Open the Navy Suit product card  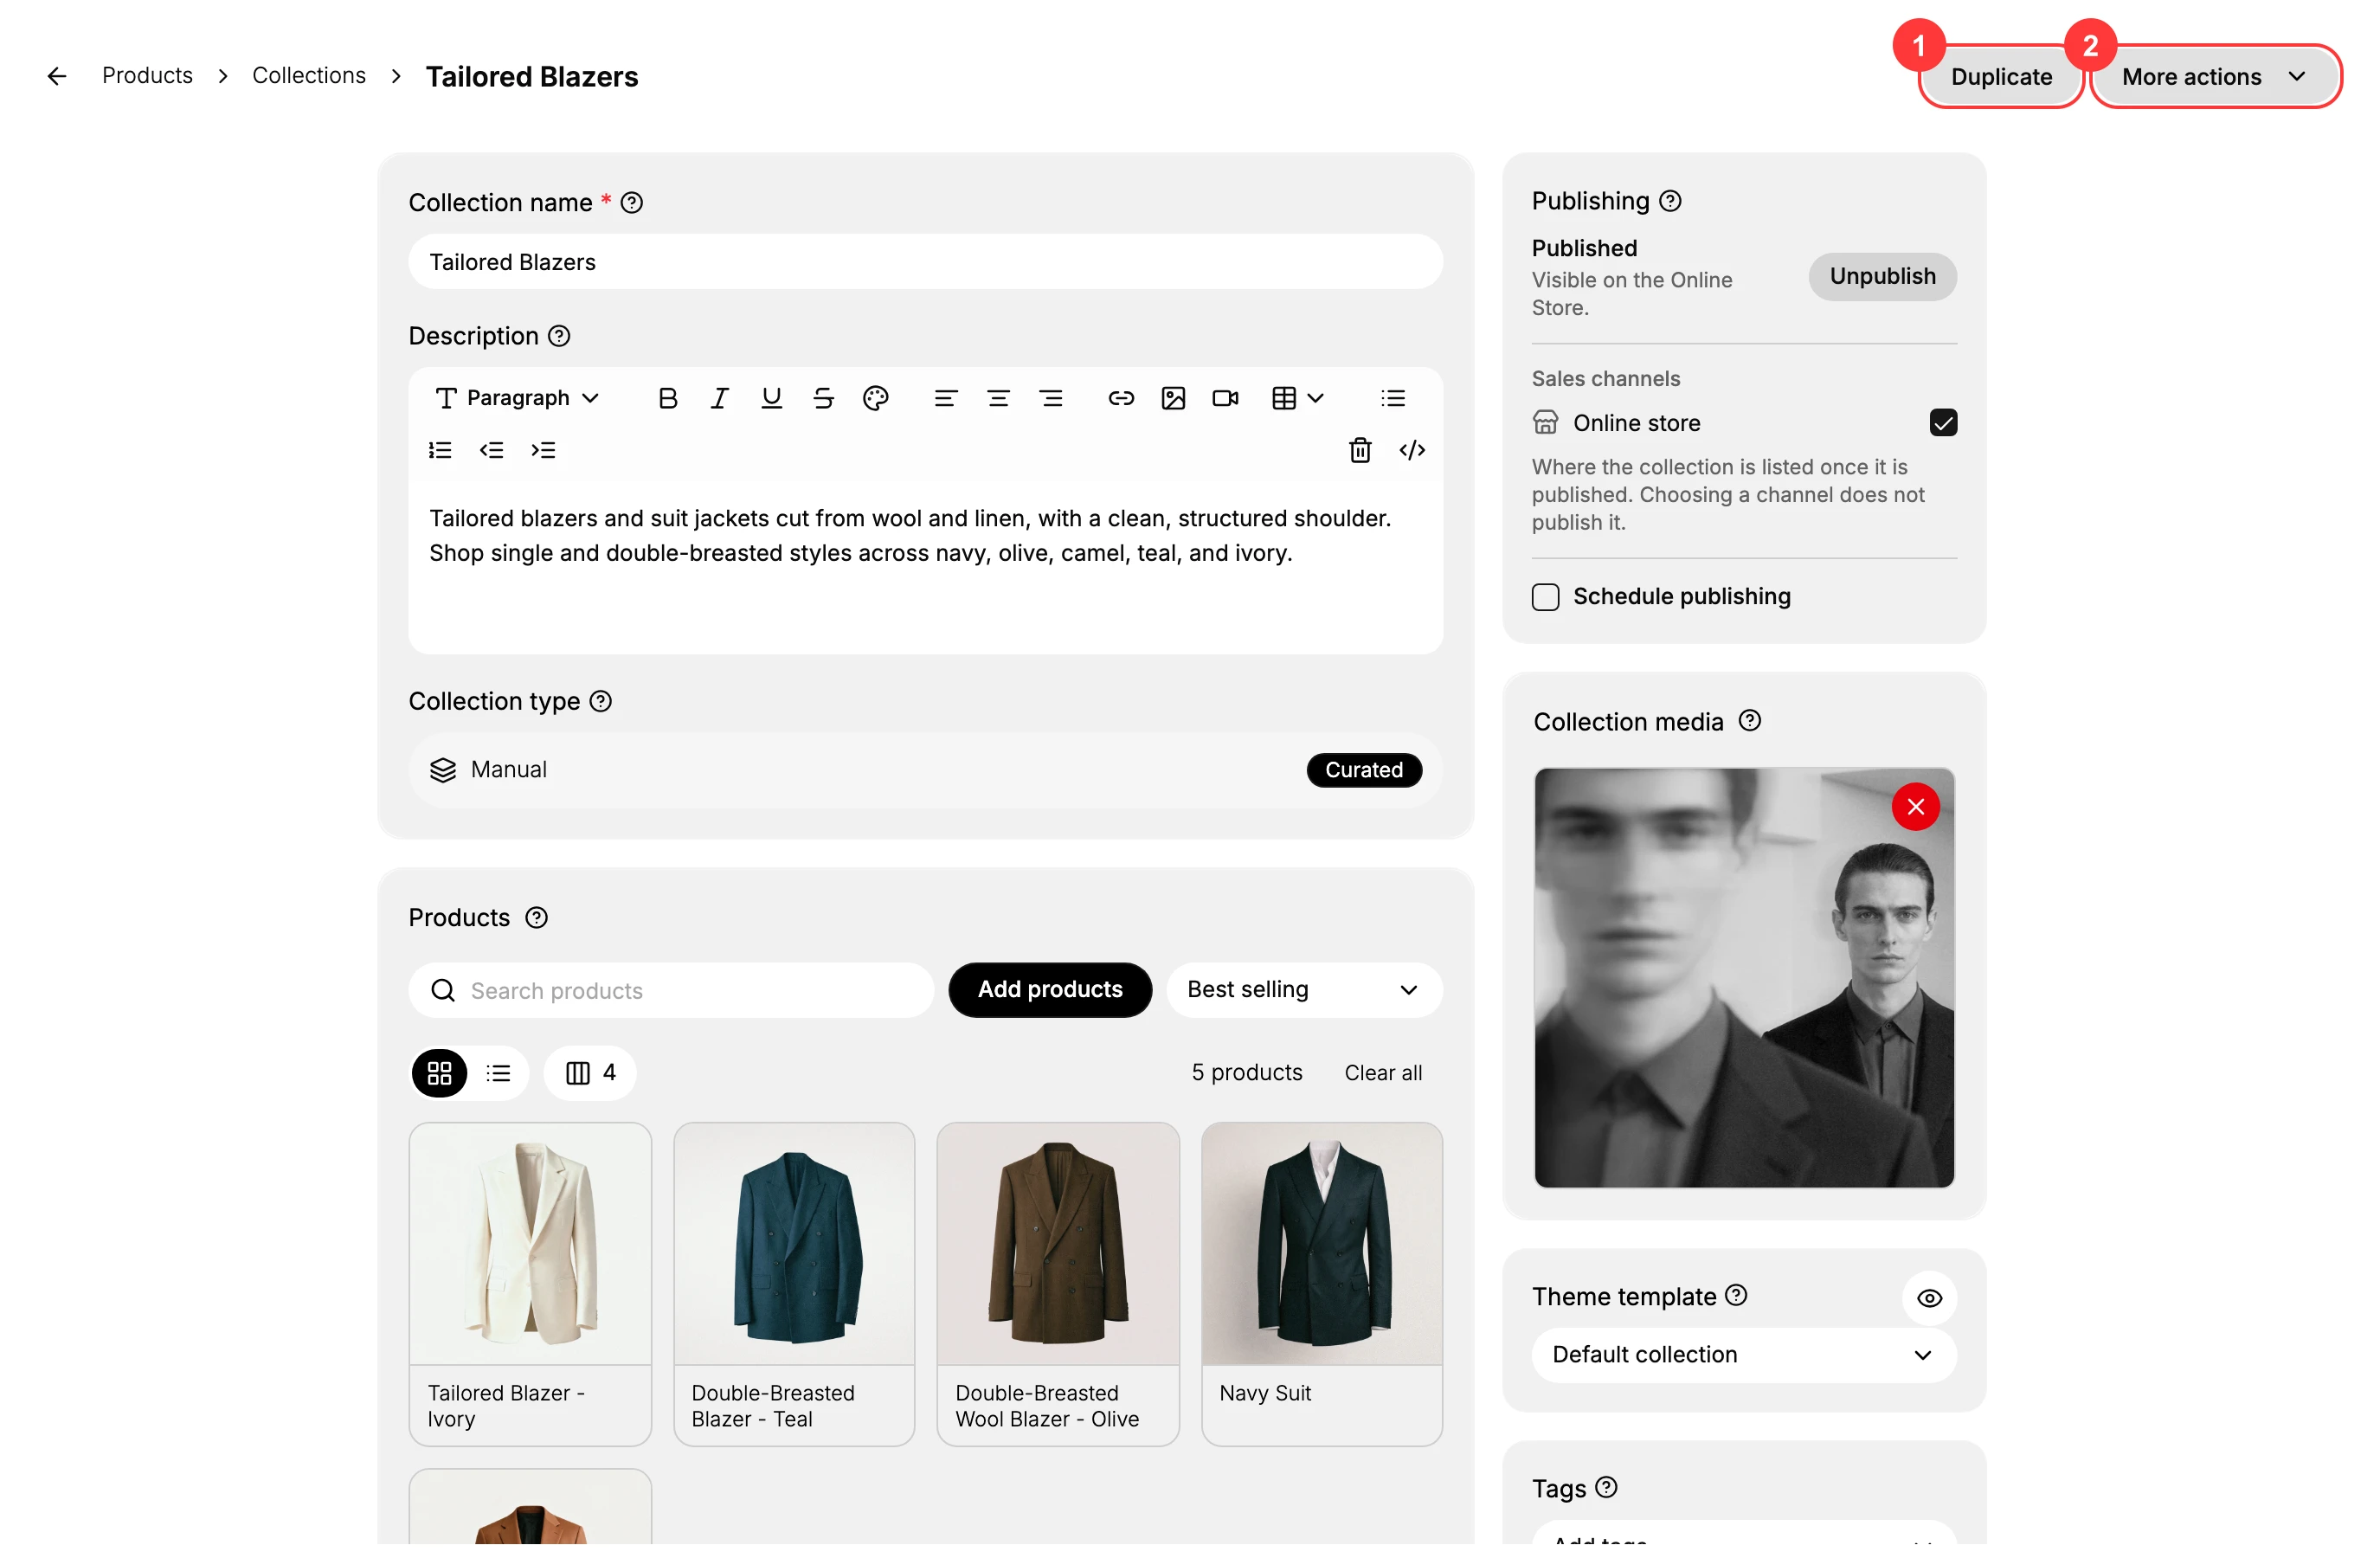click(x=1321, y=1284)
